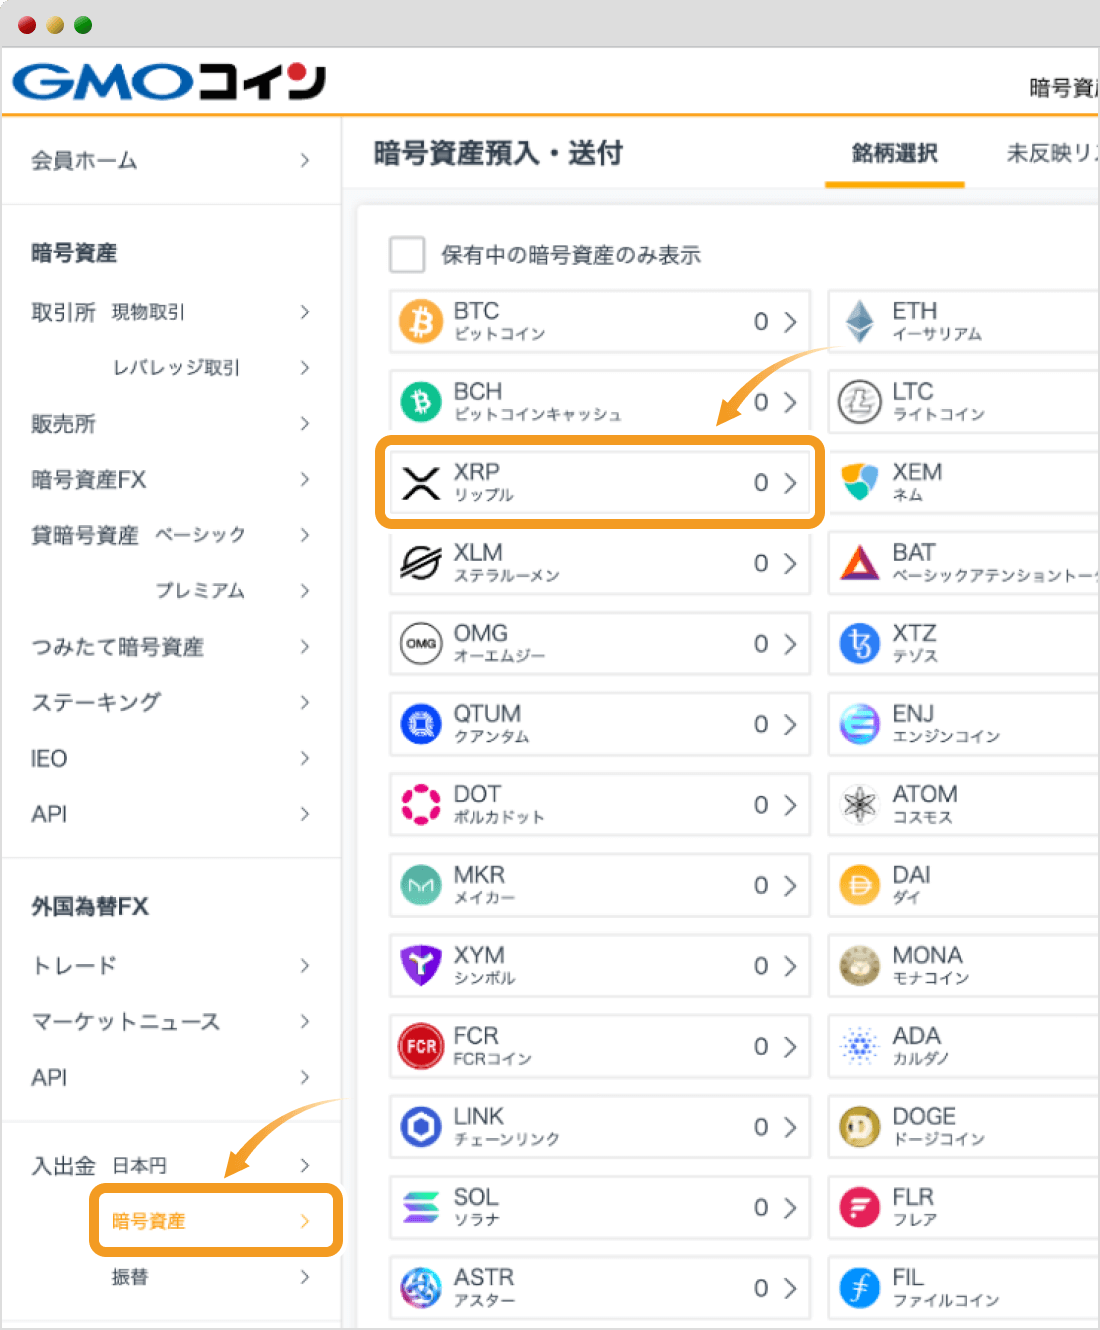Click the GMO Coin logo

(x=170, y=82)
